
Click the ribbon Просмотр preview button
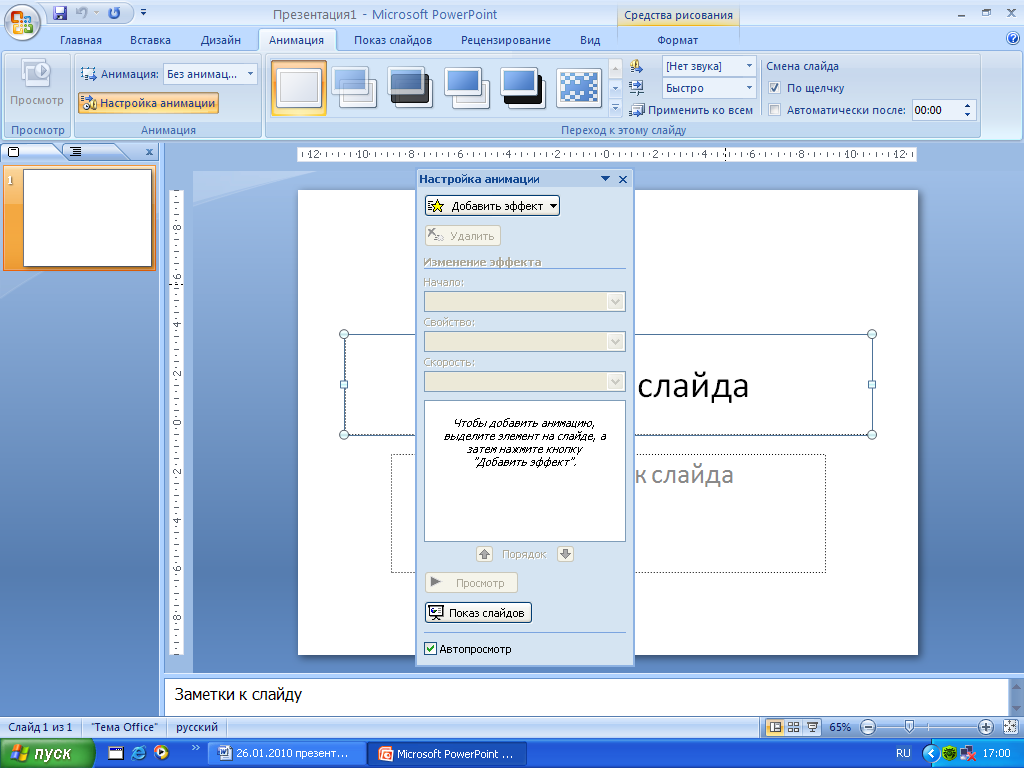pos(37,84)
